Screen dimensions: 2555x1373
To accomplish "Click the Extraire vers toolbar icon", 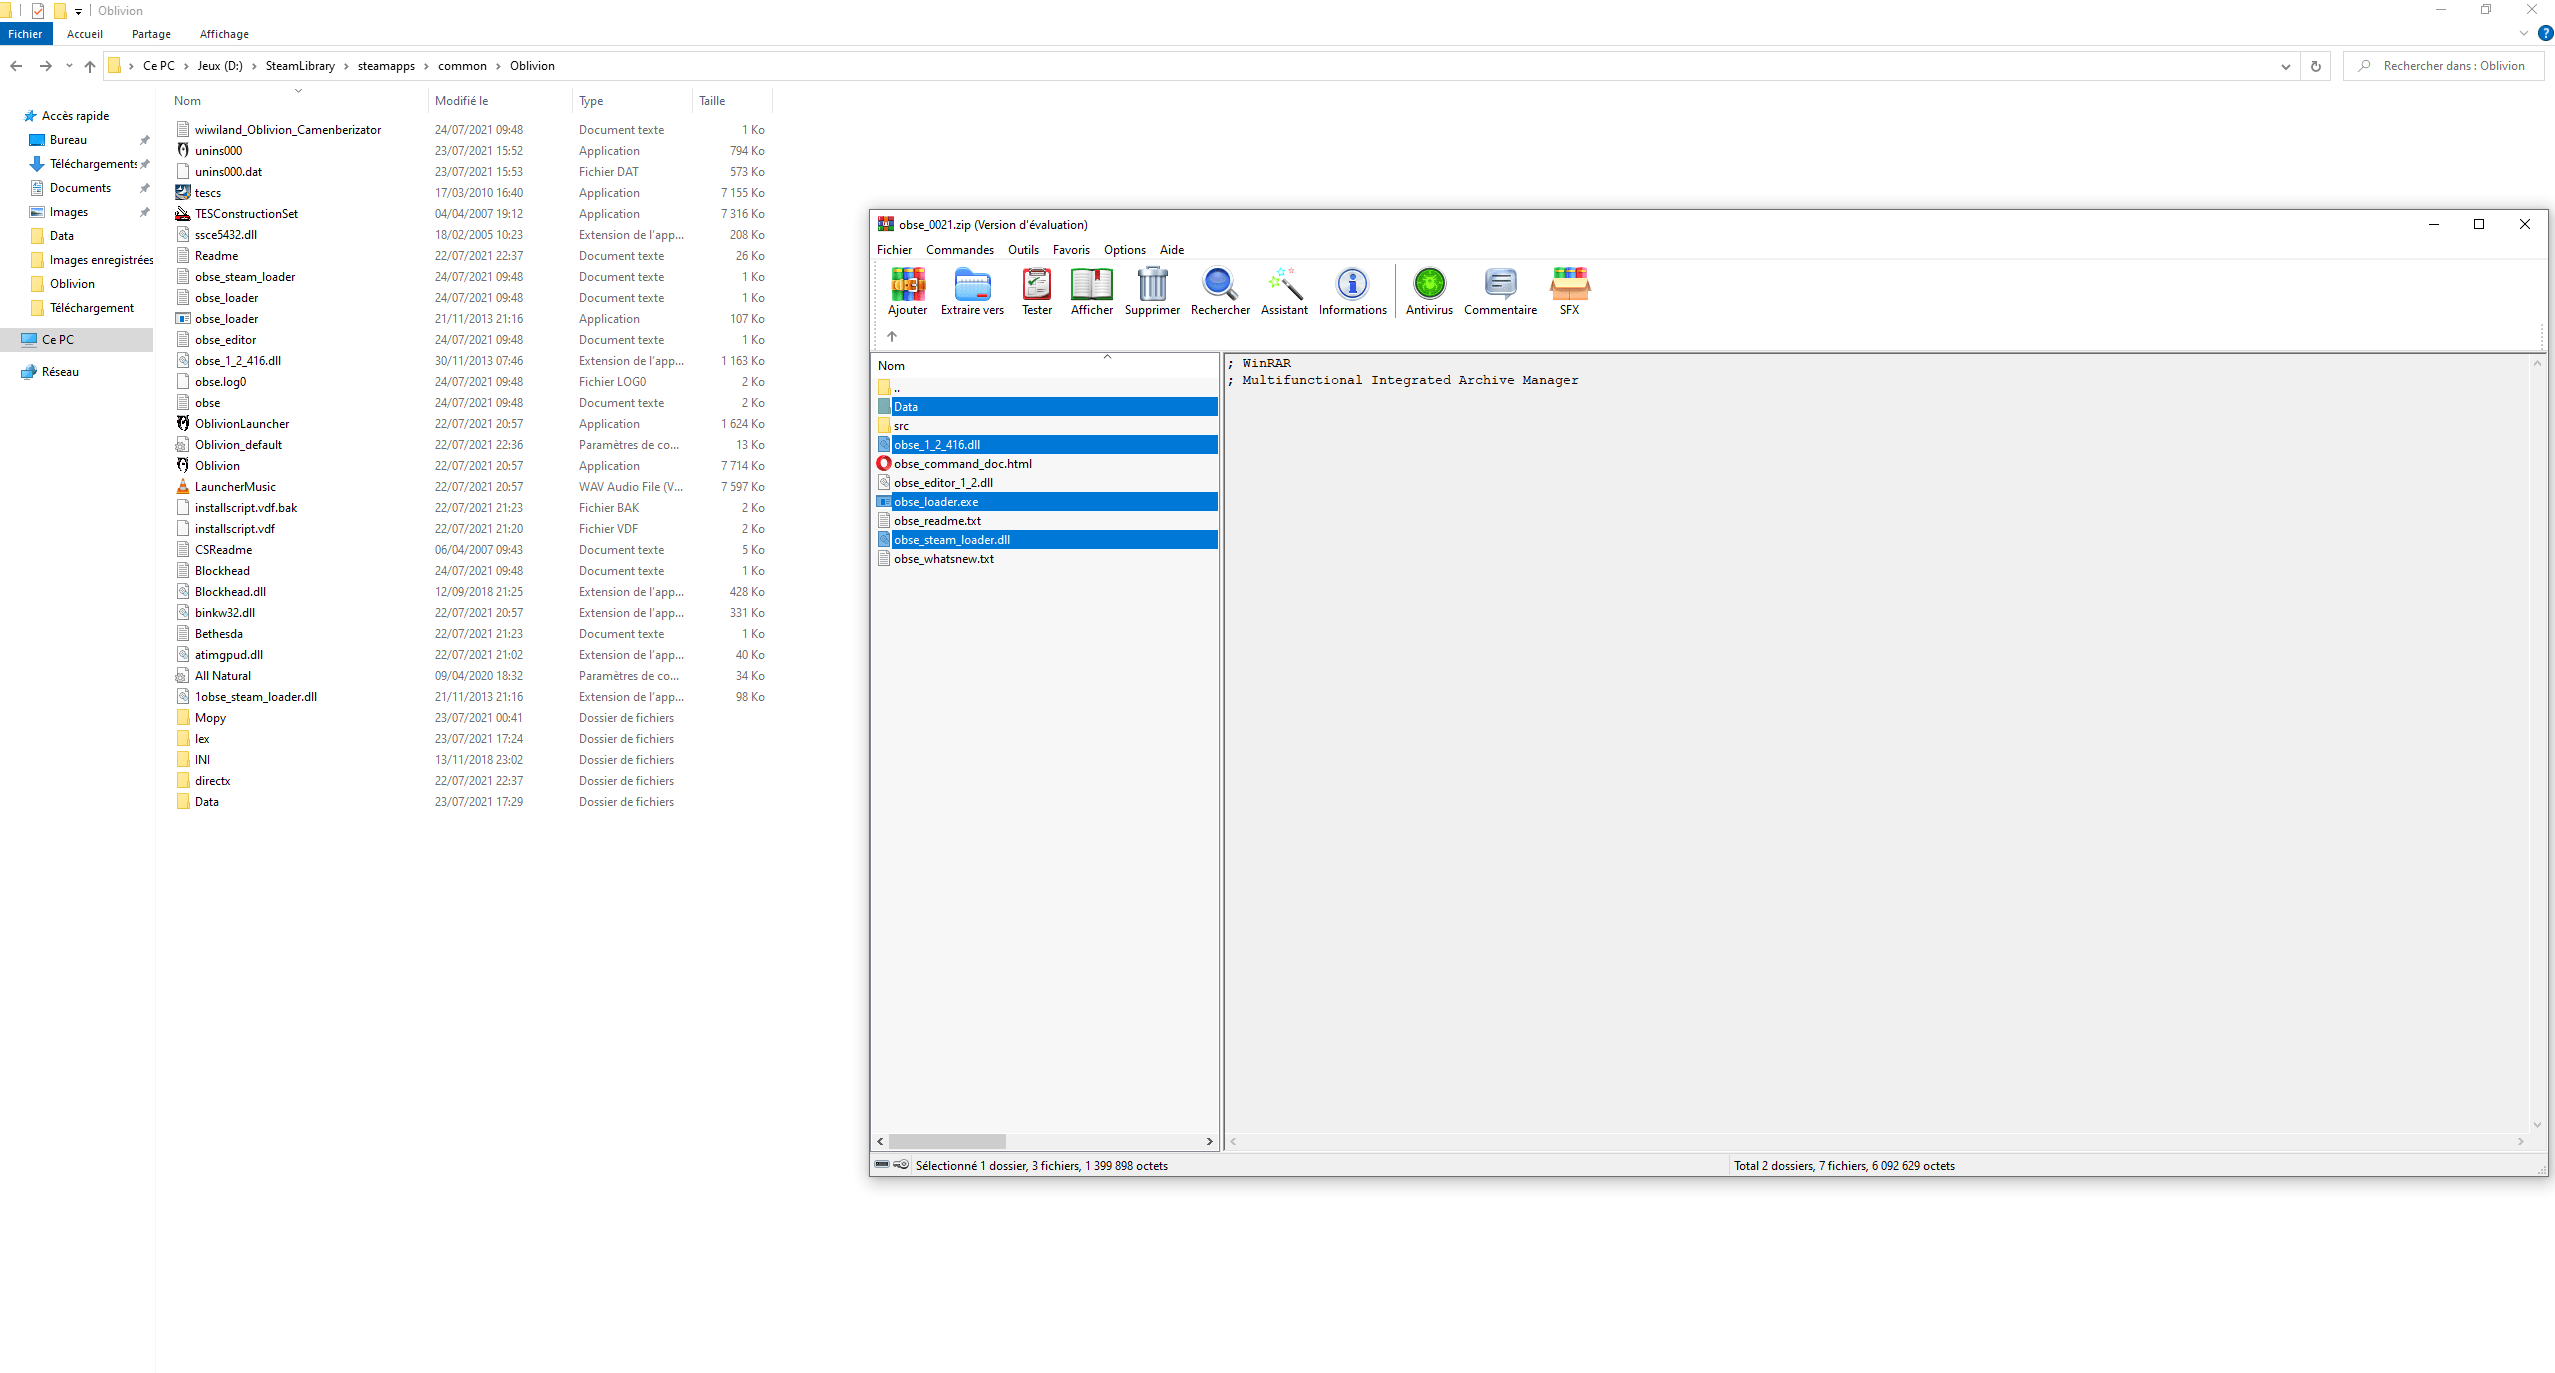I will point(972,291).
